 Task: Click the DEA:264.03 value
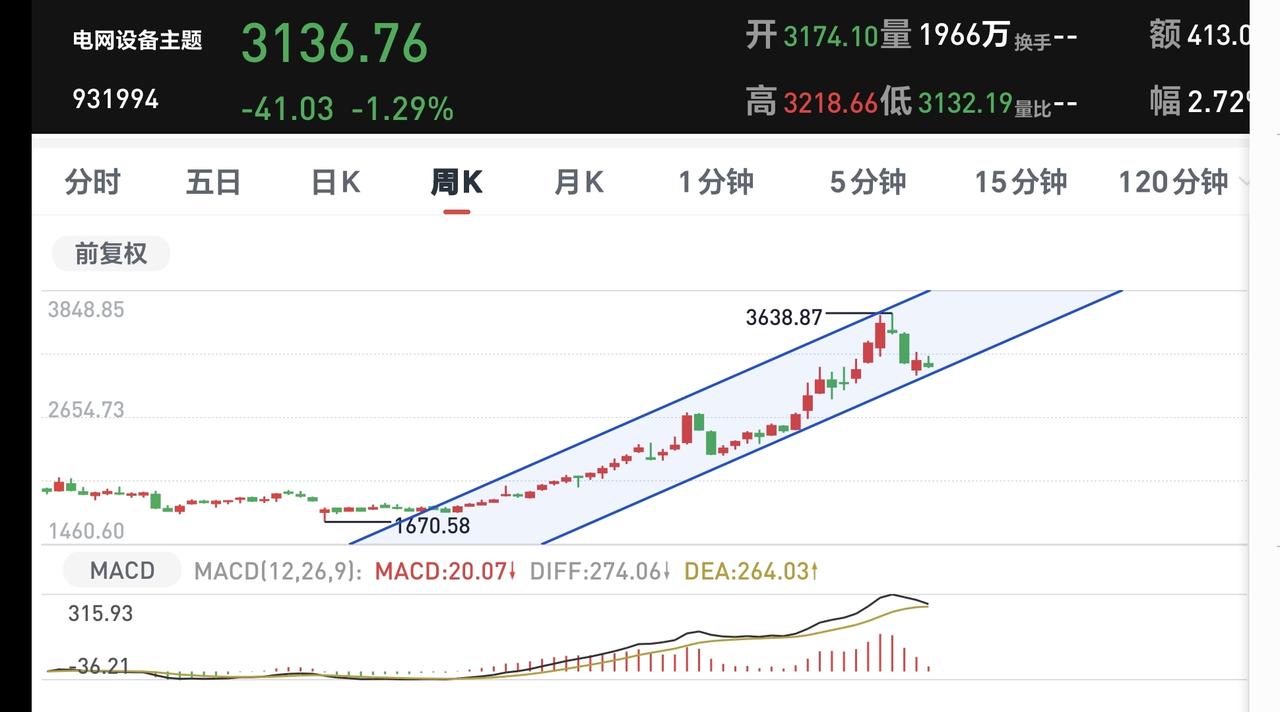tap(752, 572)
